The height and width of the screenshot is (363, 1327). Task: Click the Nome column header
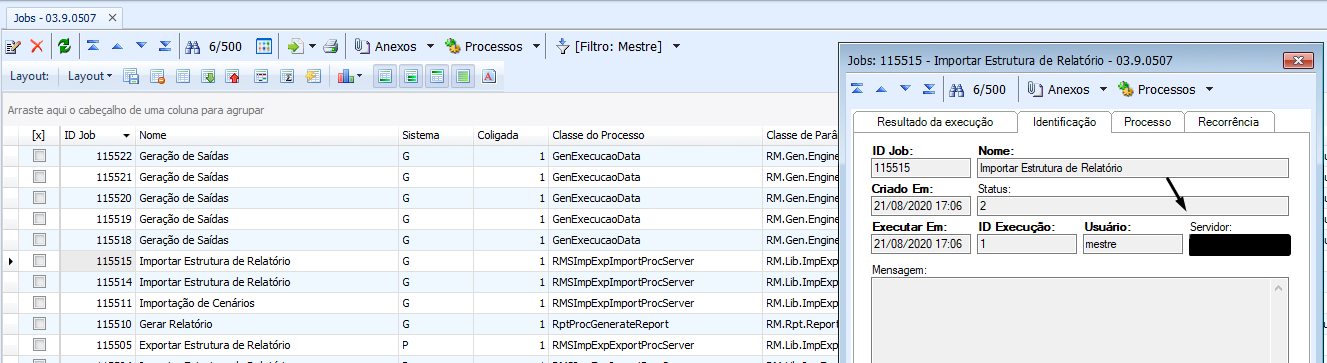[266, 135]
